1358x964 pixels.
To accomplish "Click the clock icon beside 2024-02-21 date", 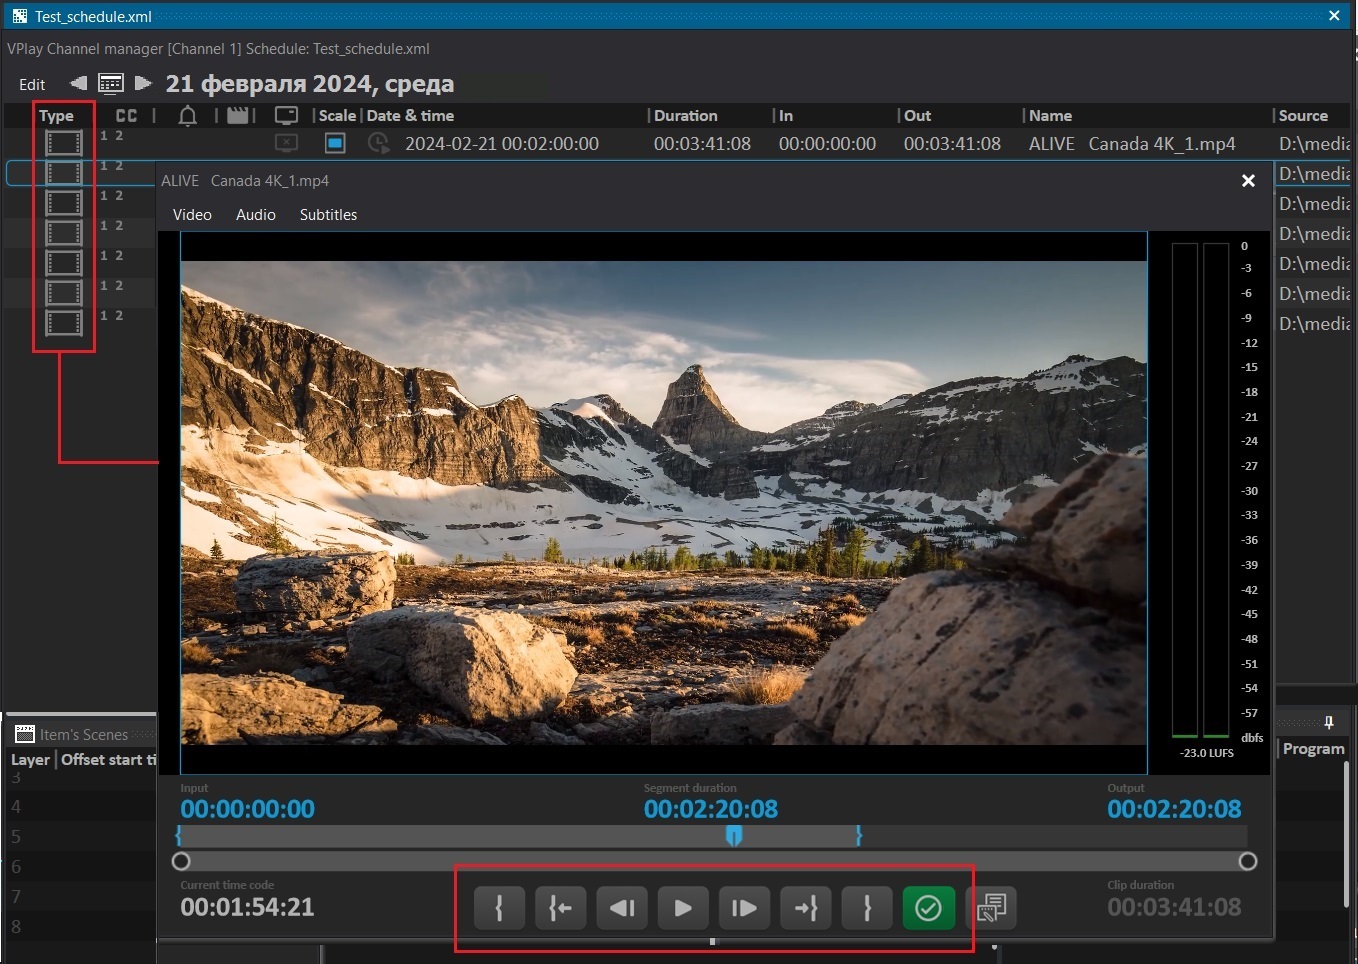I will click(379, 144).
